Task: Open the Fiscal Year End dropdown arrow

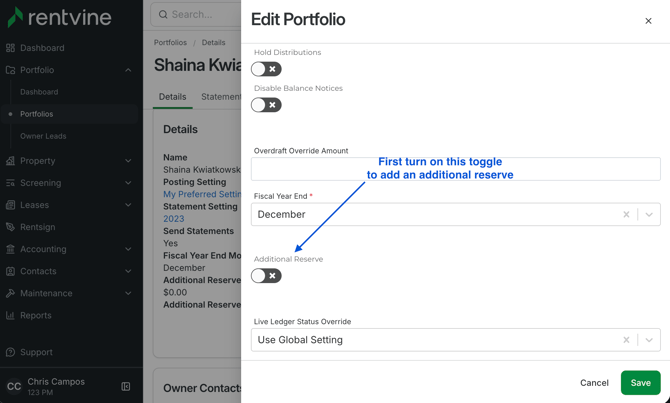Action: tap(649, 215)
